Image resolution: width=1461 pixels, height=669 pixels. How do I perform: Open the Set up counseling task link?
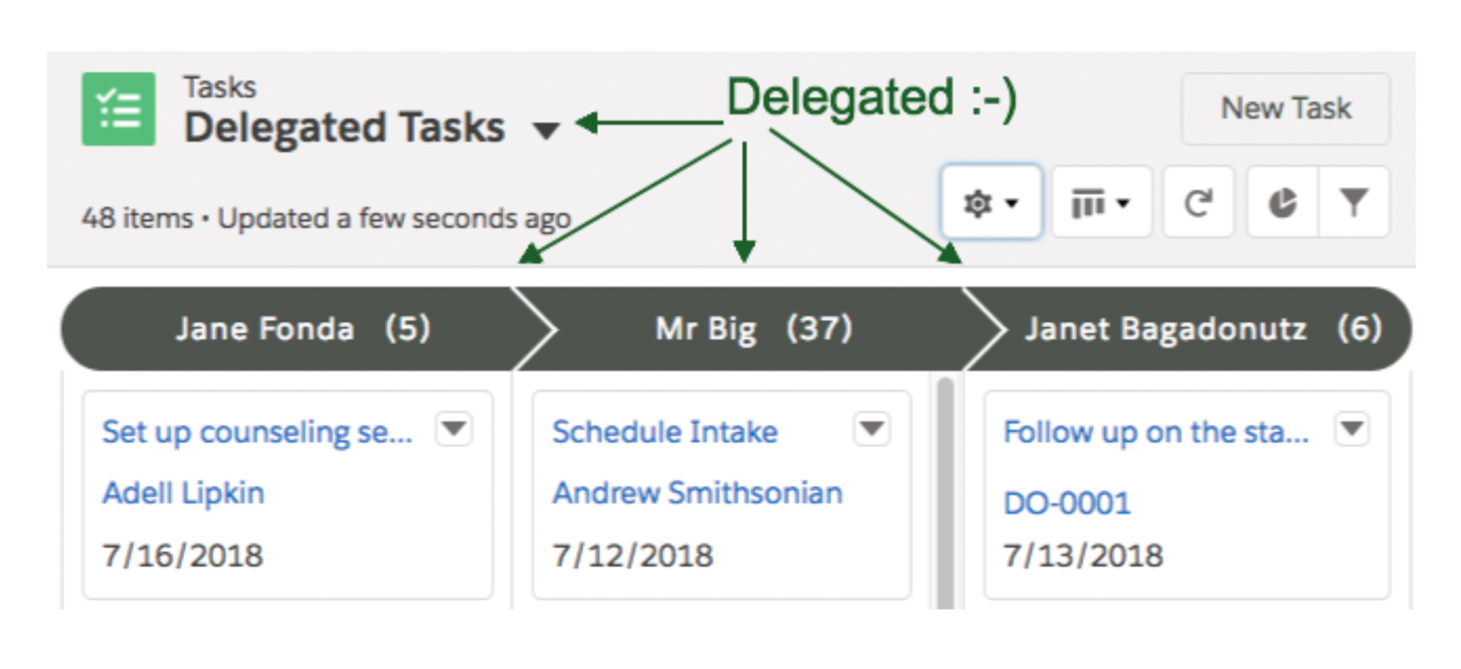(257, 432)
